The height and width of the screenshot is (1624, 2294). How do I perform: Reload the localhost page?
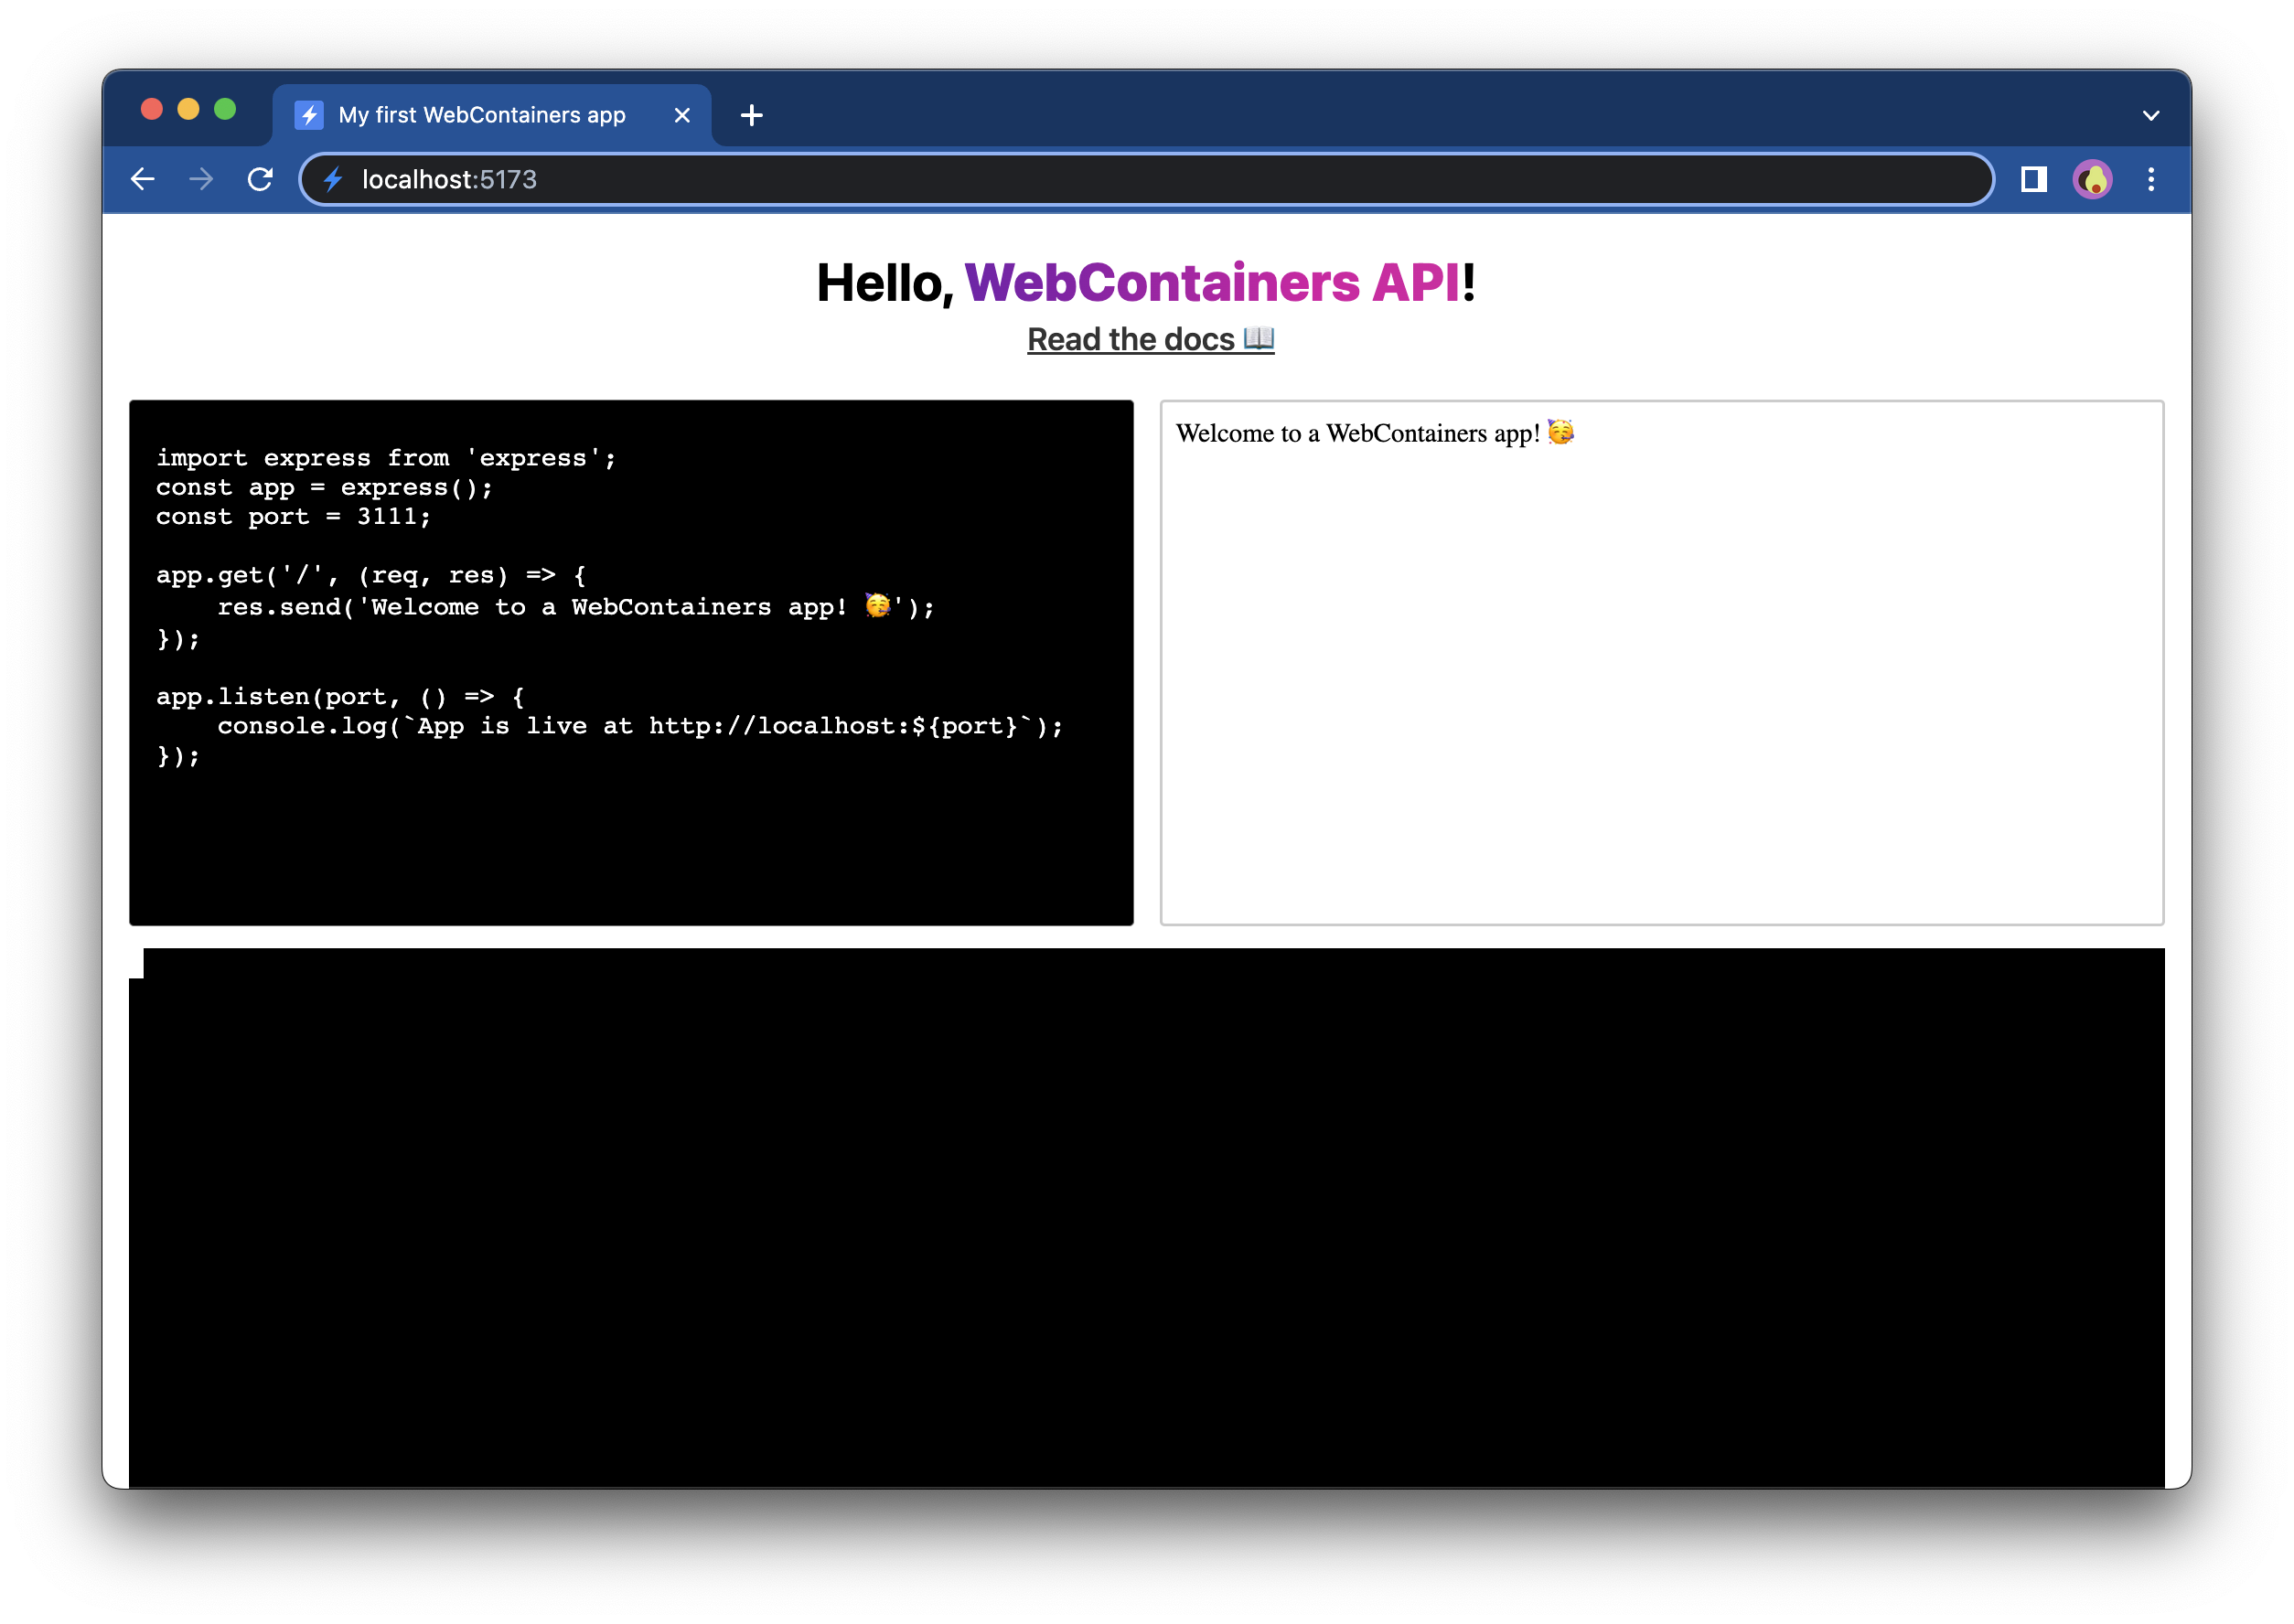[260, 179]
